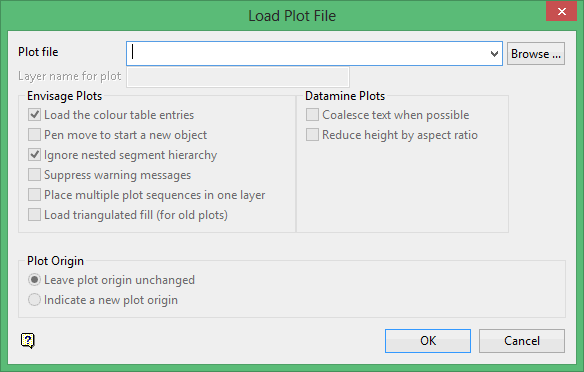The image size is (584, 372).
Task: Expand the Plot file dropdown arrow
Action: (x=494, y=54)
